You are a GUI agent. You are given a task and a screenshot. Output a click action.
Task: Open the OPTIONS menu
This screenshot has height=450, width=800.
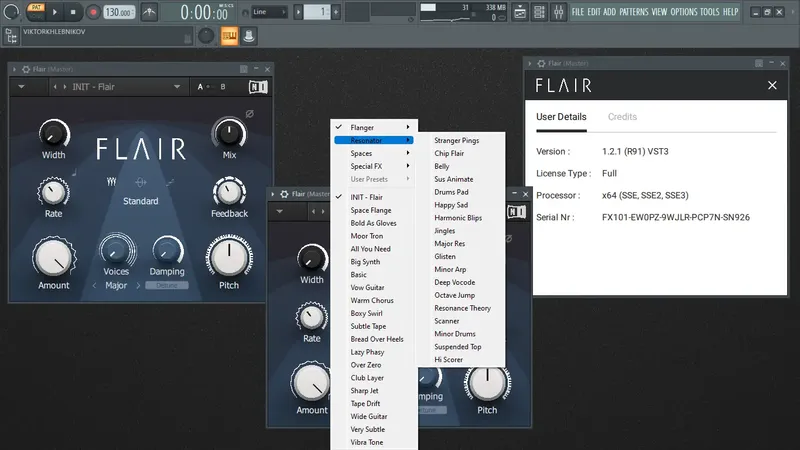(683, 12)
